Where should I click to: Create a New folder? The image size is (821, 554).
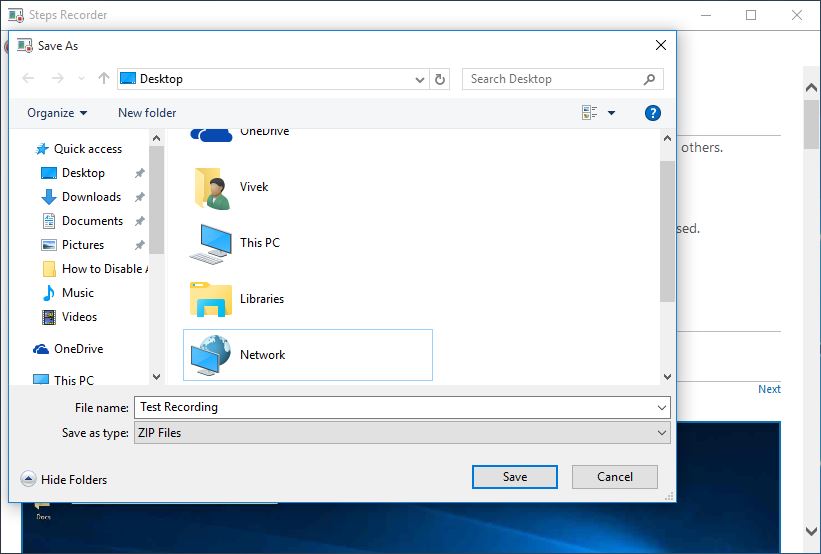[147, 113]
